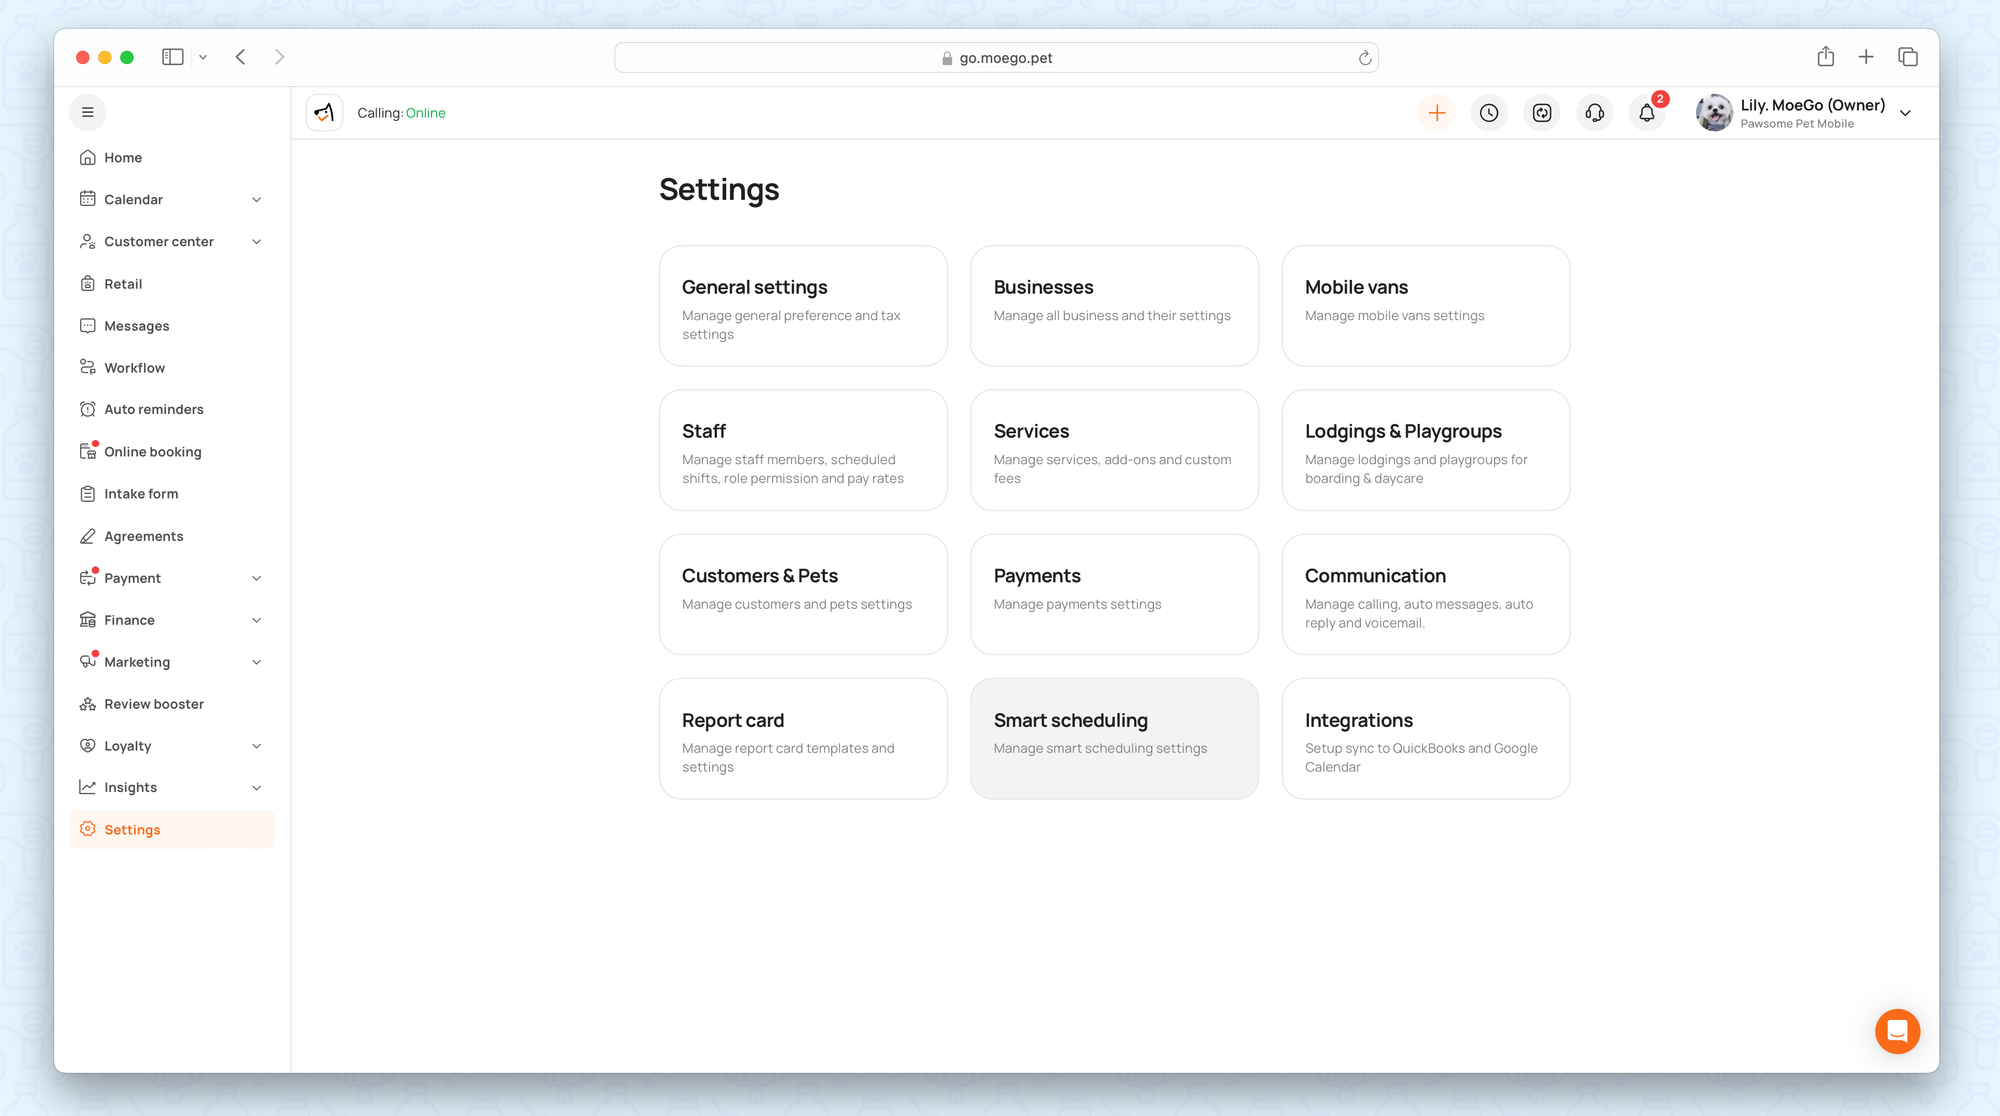Open the Staff settings card
This screenshot has width=2000, height=1116.
(802, 450)
